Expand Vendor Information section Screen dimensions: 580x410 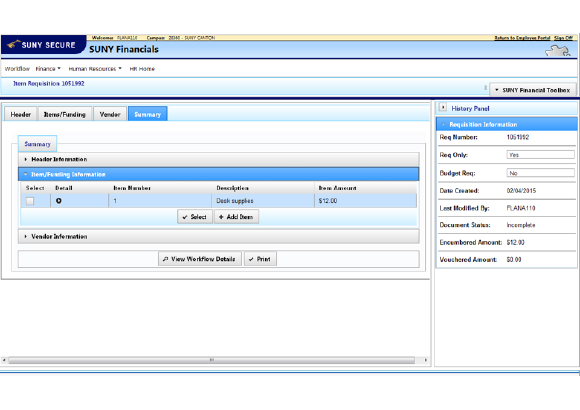tap(219, 236)
